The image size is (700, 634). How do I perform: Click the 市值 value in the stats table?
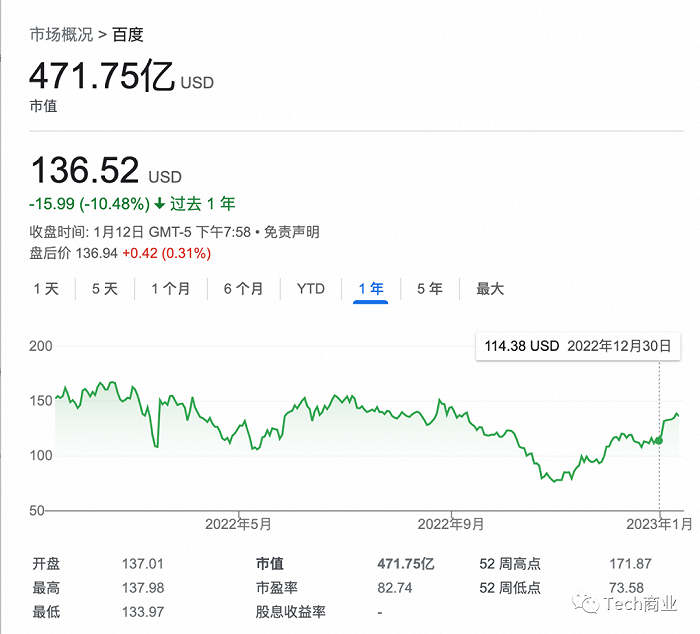(406, 564)
